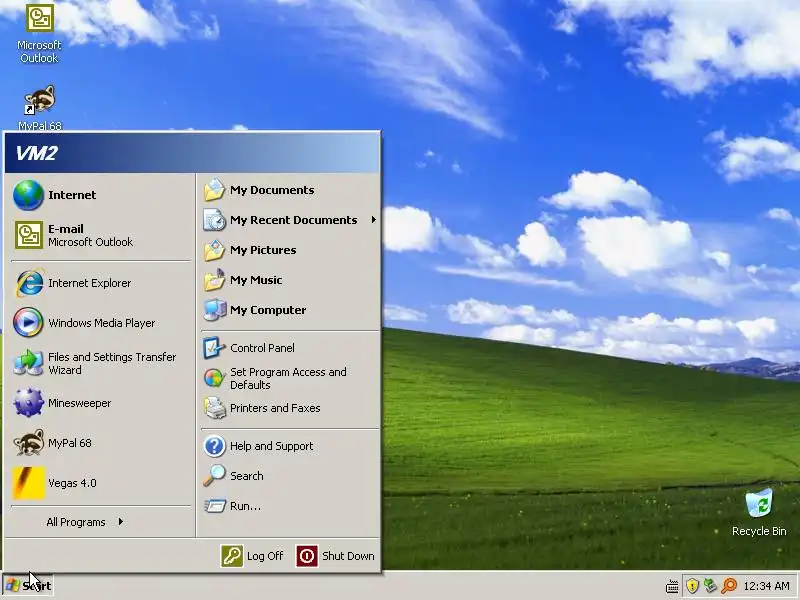Click the Log Off button
Viewport: 800px width, 600px height.
click(x=253, y=556)
